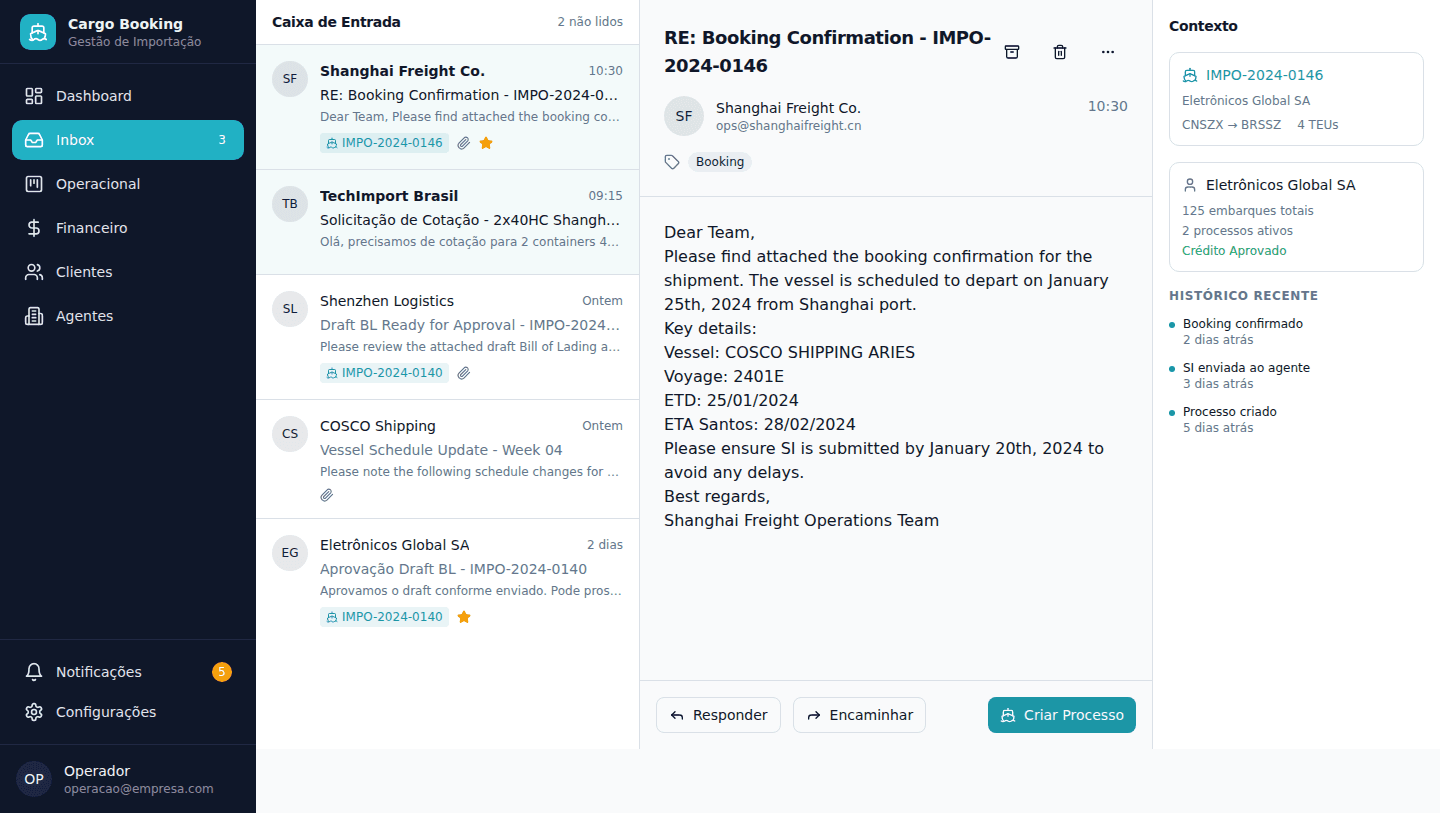The width and height of the screenshot is (1440, 813).
Task: Click the Responder reply button
Action: [x=718, y=715]
